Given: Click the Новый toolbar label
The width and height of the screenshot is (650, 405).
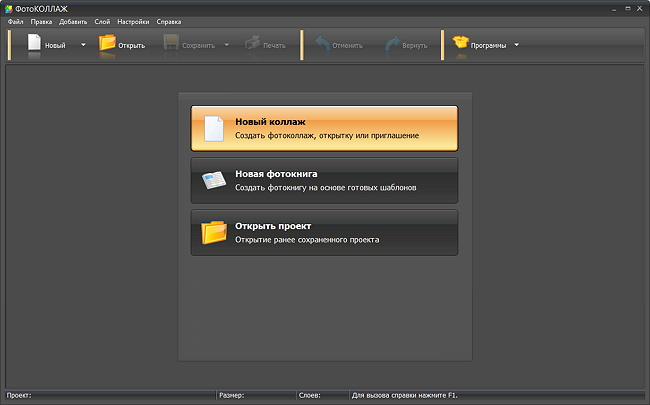Looking at the screenshot, I should 55,46.
